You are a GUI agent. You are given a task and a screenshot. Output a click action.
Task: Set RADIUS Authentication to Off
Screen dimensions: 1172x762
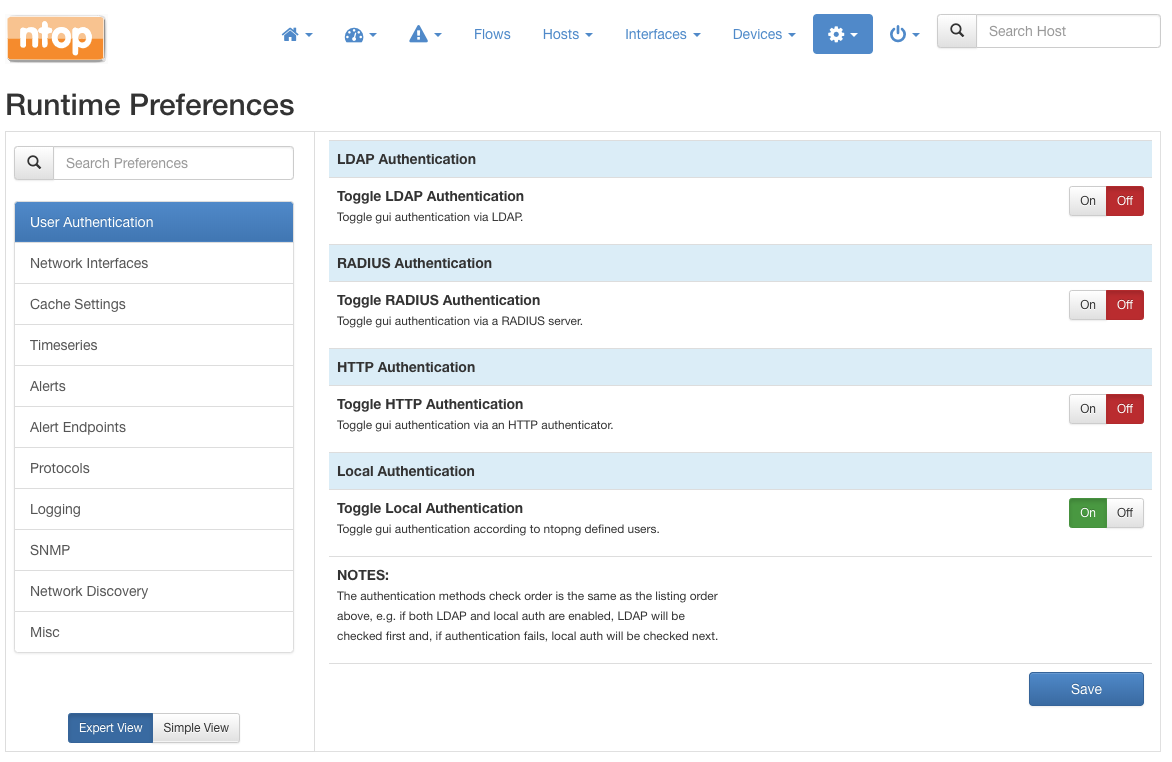[1125, 305]
